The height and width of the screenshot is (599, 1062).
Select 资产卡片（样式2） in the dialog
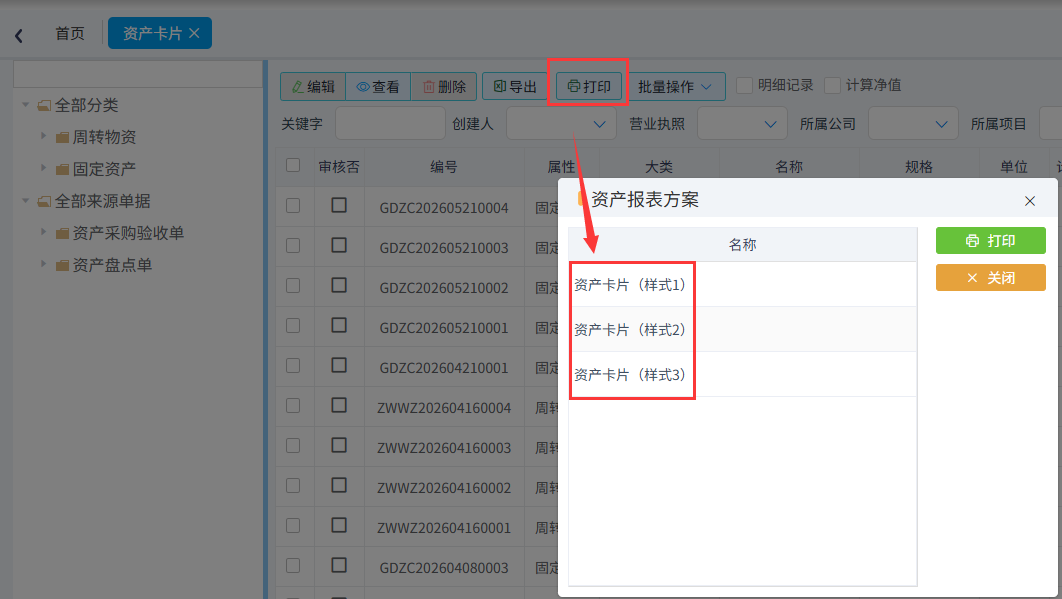742,329
